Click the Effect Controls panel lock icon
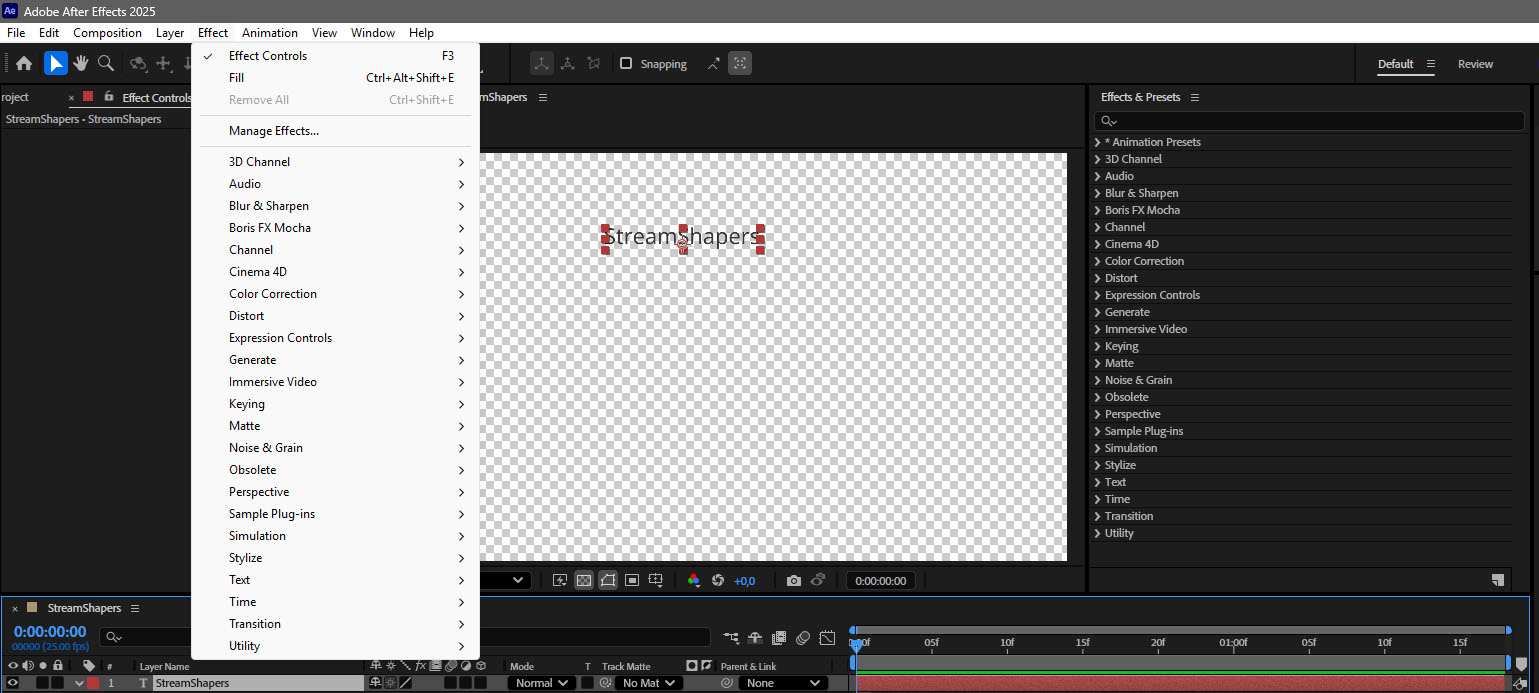The width and height of the screenshot is (1539, 693). tap(109, 97)
